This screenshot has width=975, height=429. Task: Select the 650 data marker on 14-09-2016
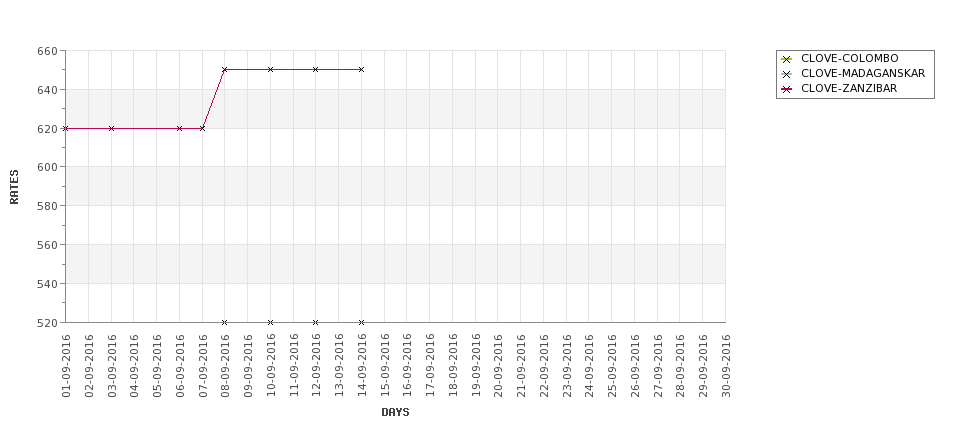coord(361,70)
